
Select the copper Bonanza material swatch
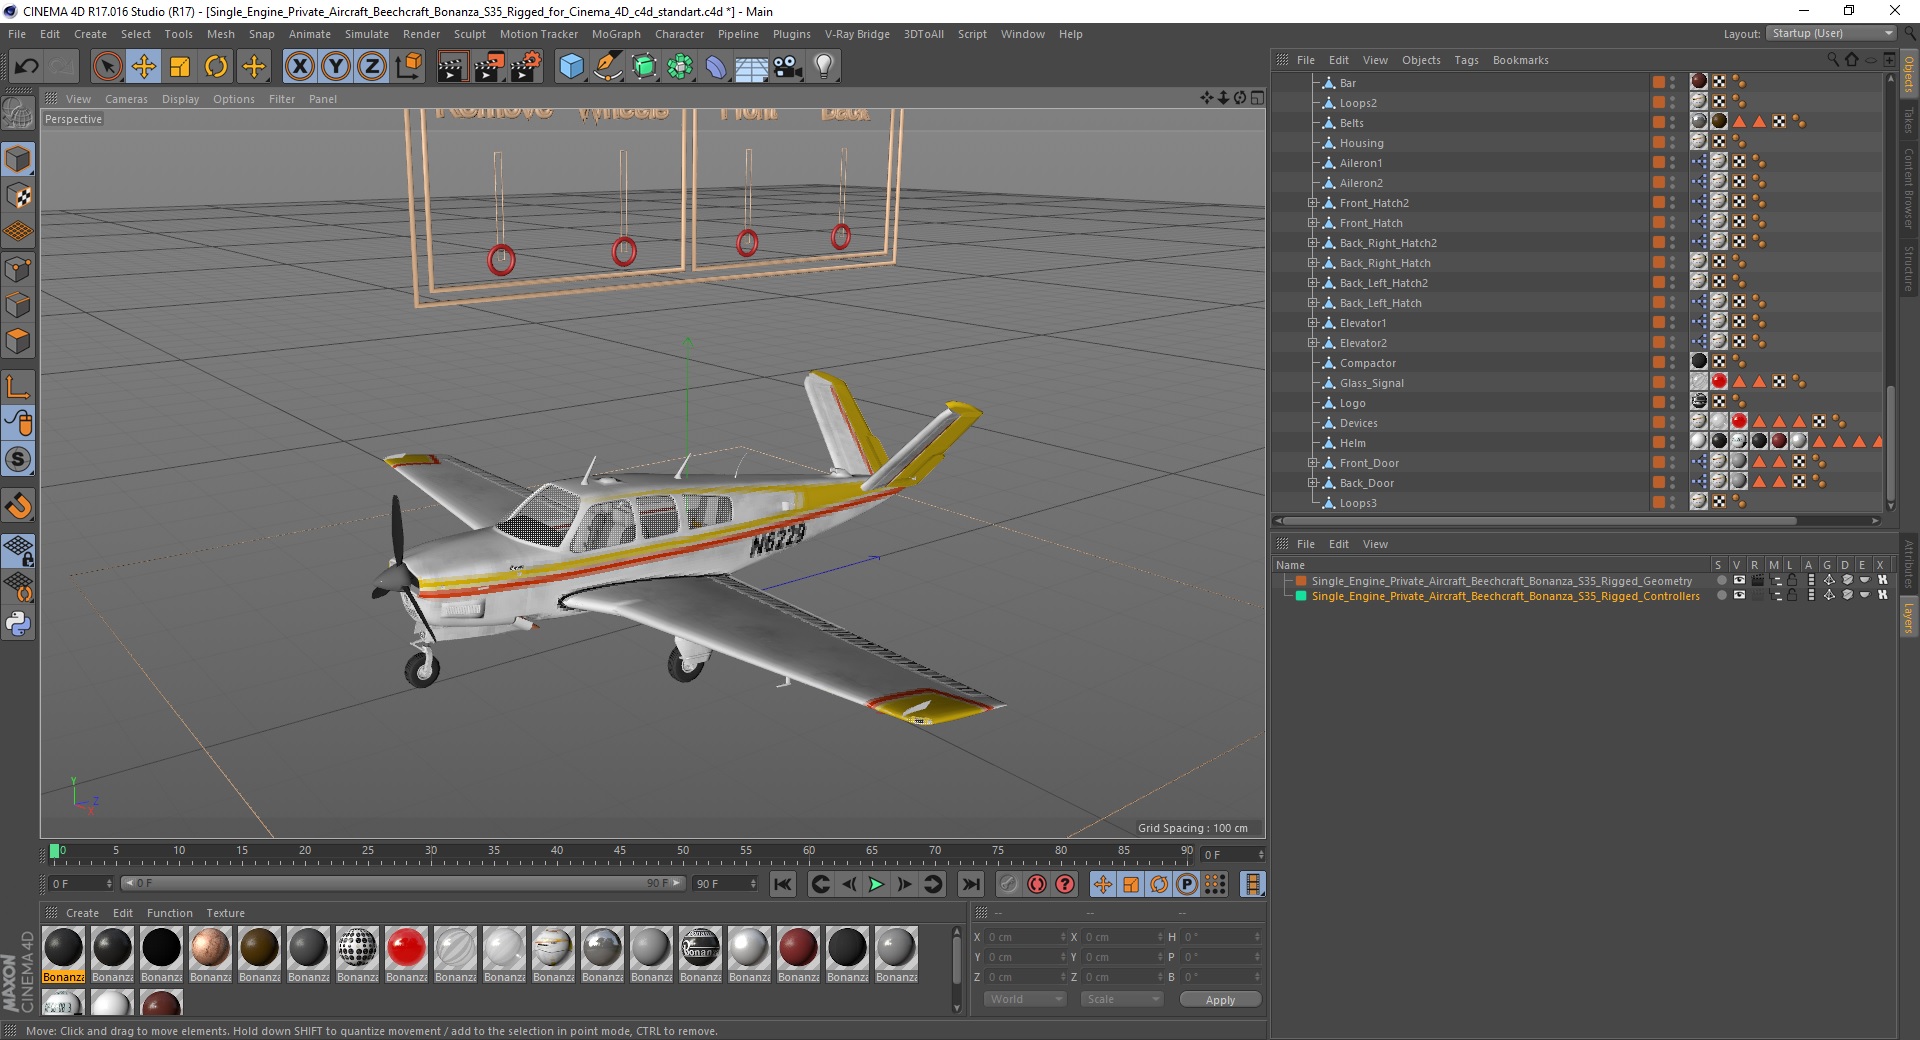click(x=210, y=948)
